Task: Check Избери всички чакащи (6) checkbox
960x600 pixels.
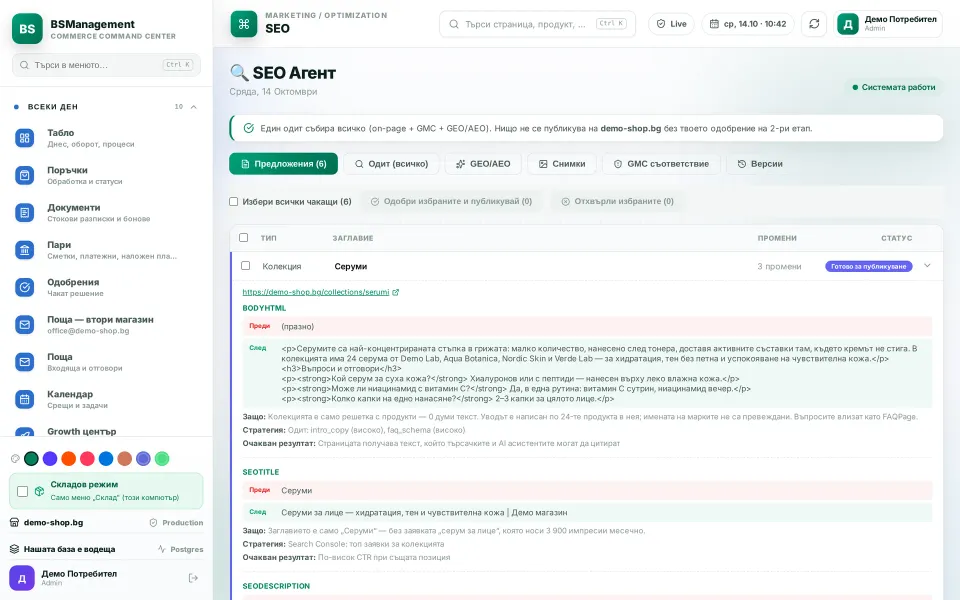Action: tap(233, 201)
